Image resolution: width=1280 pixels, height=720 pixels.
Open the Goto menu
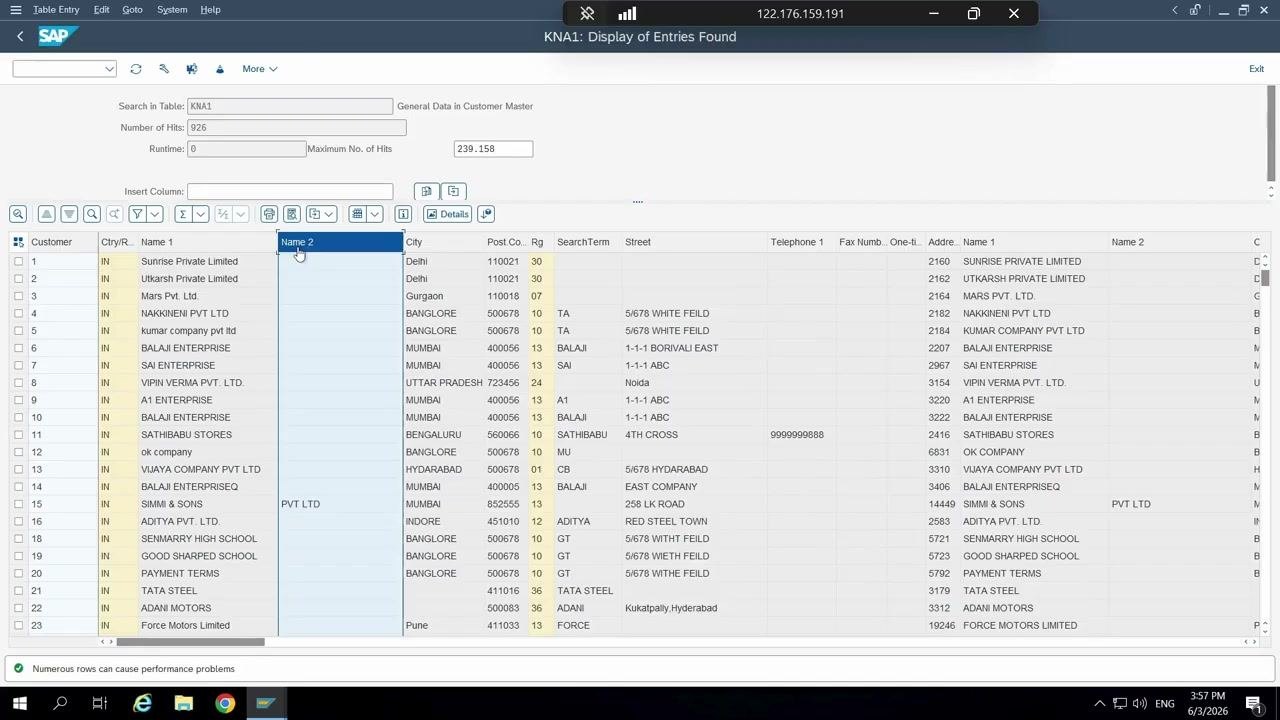[132, 10]
